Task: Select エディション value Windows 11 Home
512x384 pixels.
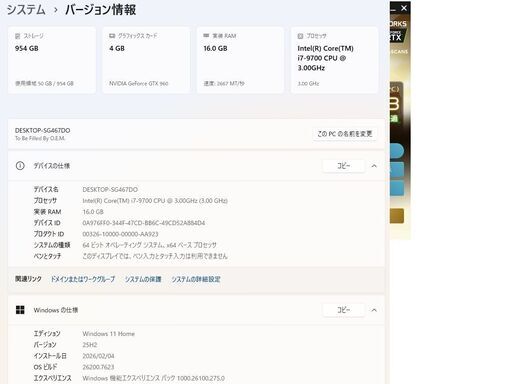Action: 109,334
